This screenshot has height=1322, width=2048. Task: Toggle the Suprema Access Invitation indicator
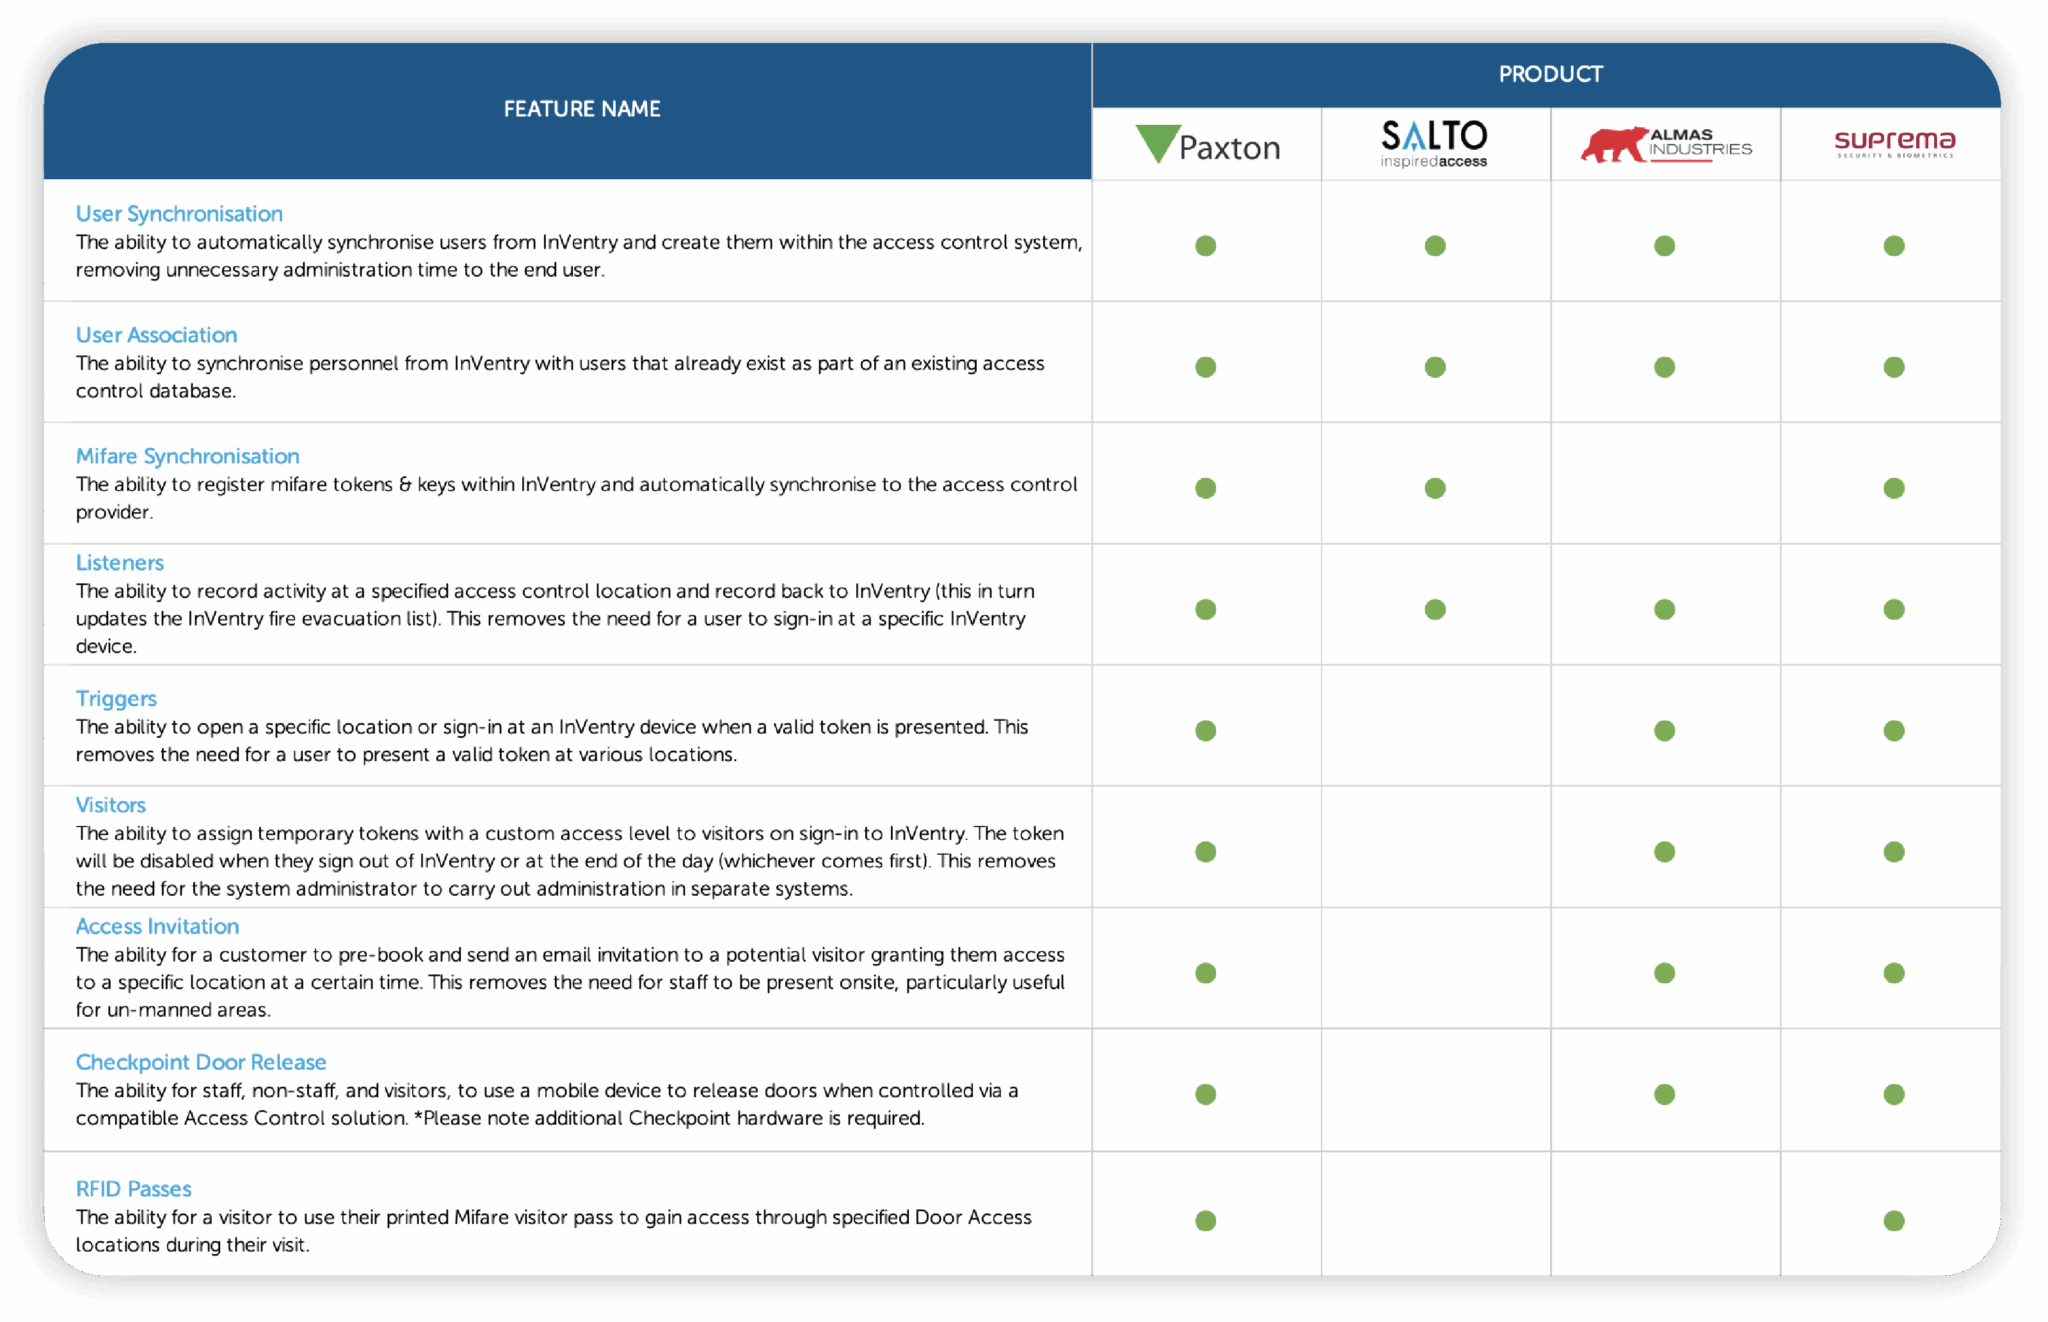pos(1893,971)
